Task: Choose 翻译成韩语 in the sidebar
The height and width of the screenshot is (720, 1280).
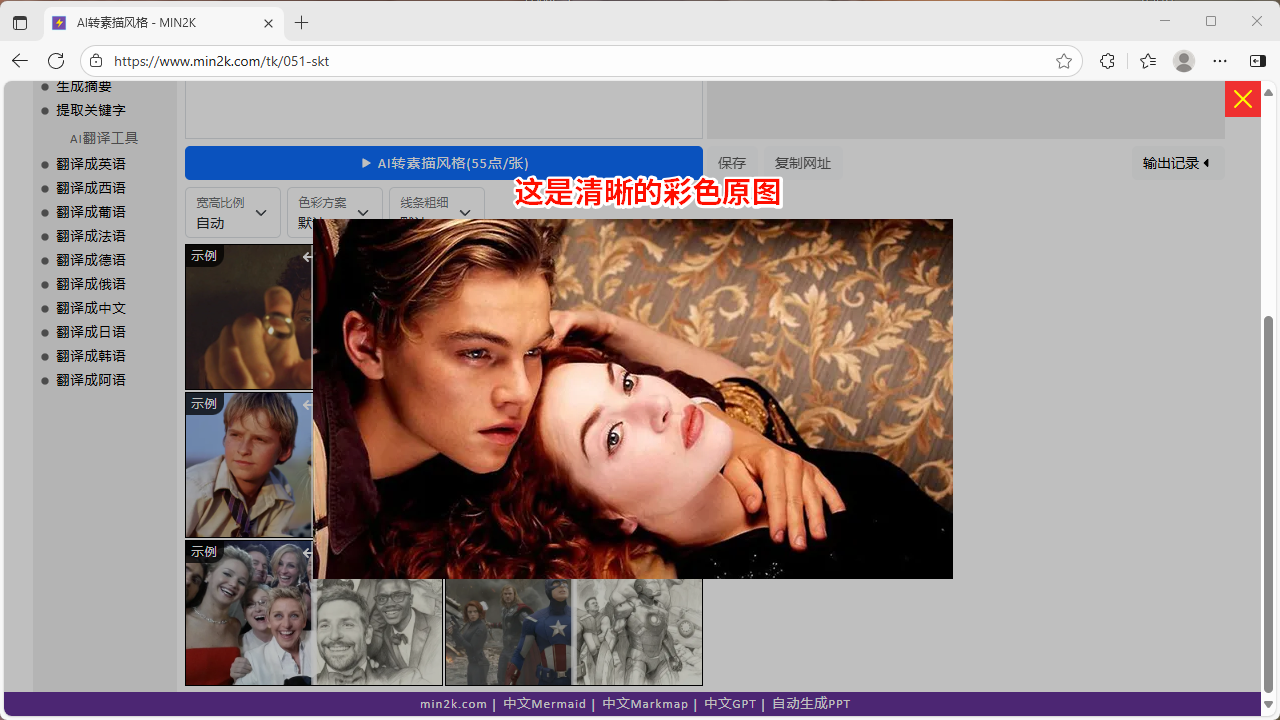Action: click(x=91, y=356)
